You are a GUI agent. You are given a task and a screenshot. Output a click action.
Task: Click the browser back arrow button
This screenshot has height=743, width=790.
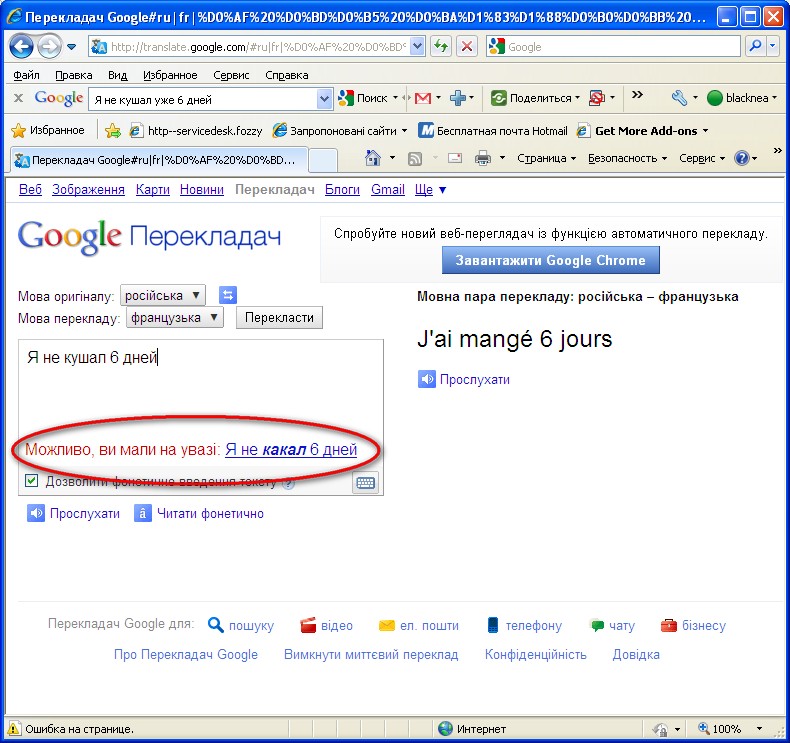coord(21,46)
